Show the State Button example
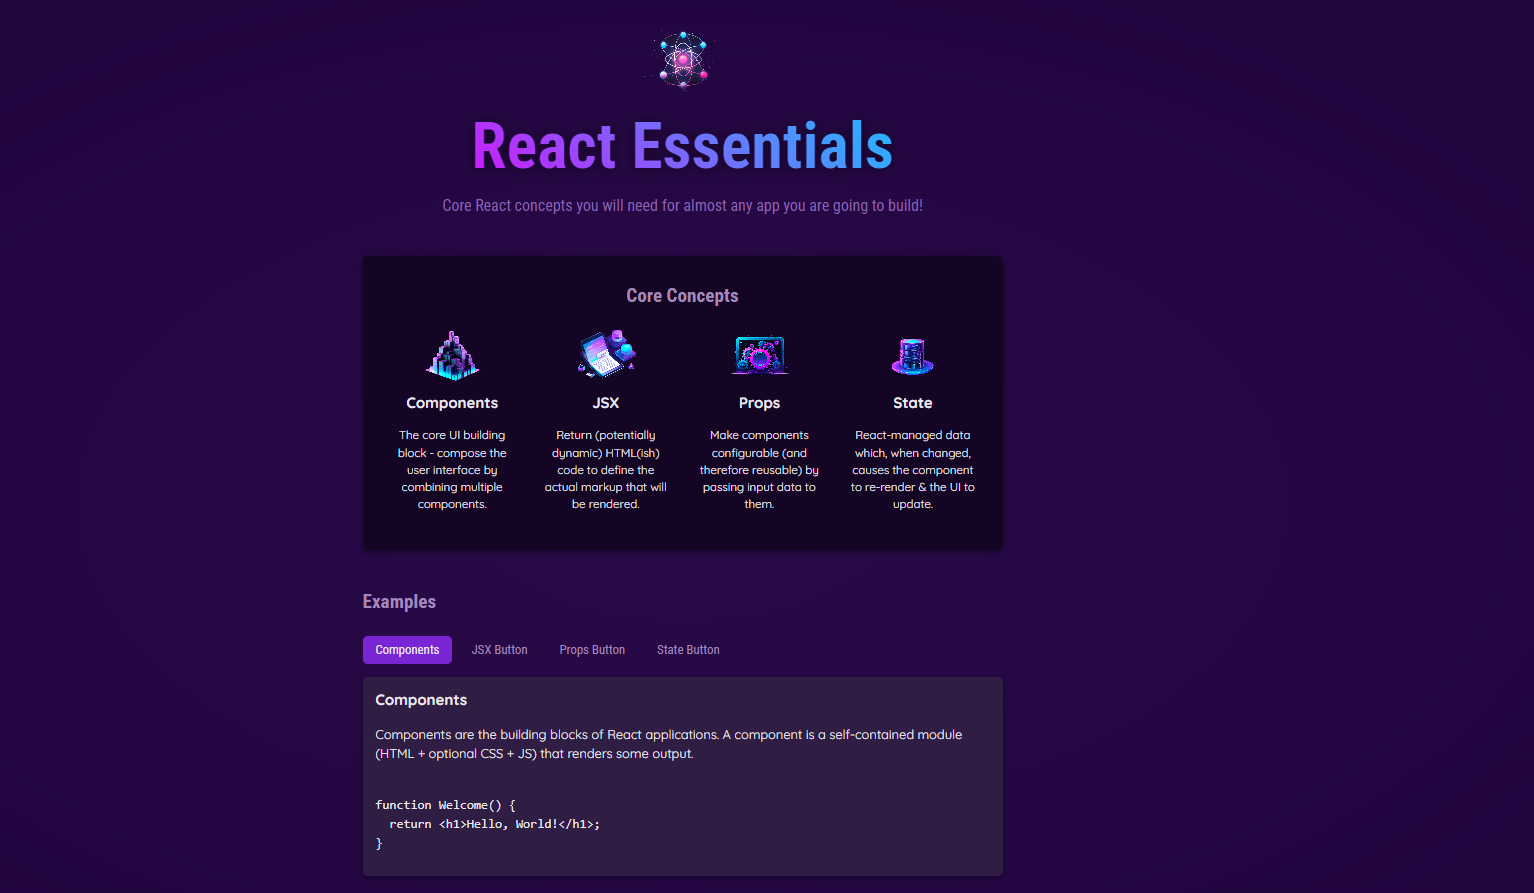 [688, 650]
